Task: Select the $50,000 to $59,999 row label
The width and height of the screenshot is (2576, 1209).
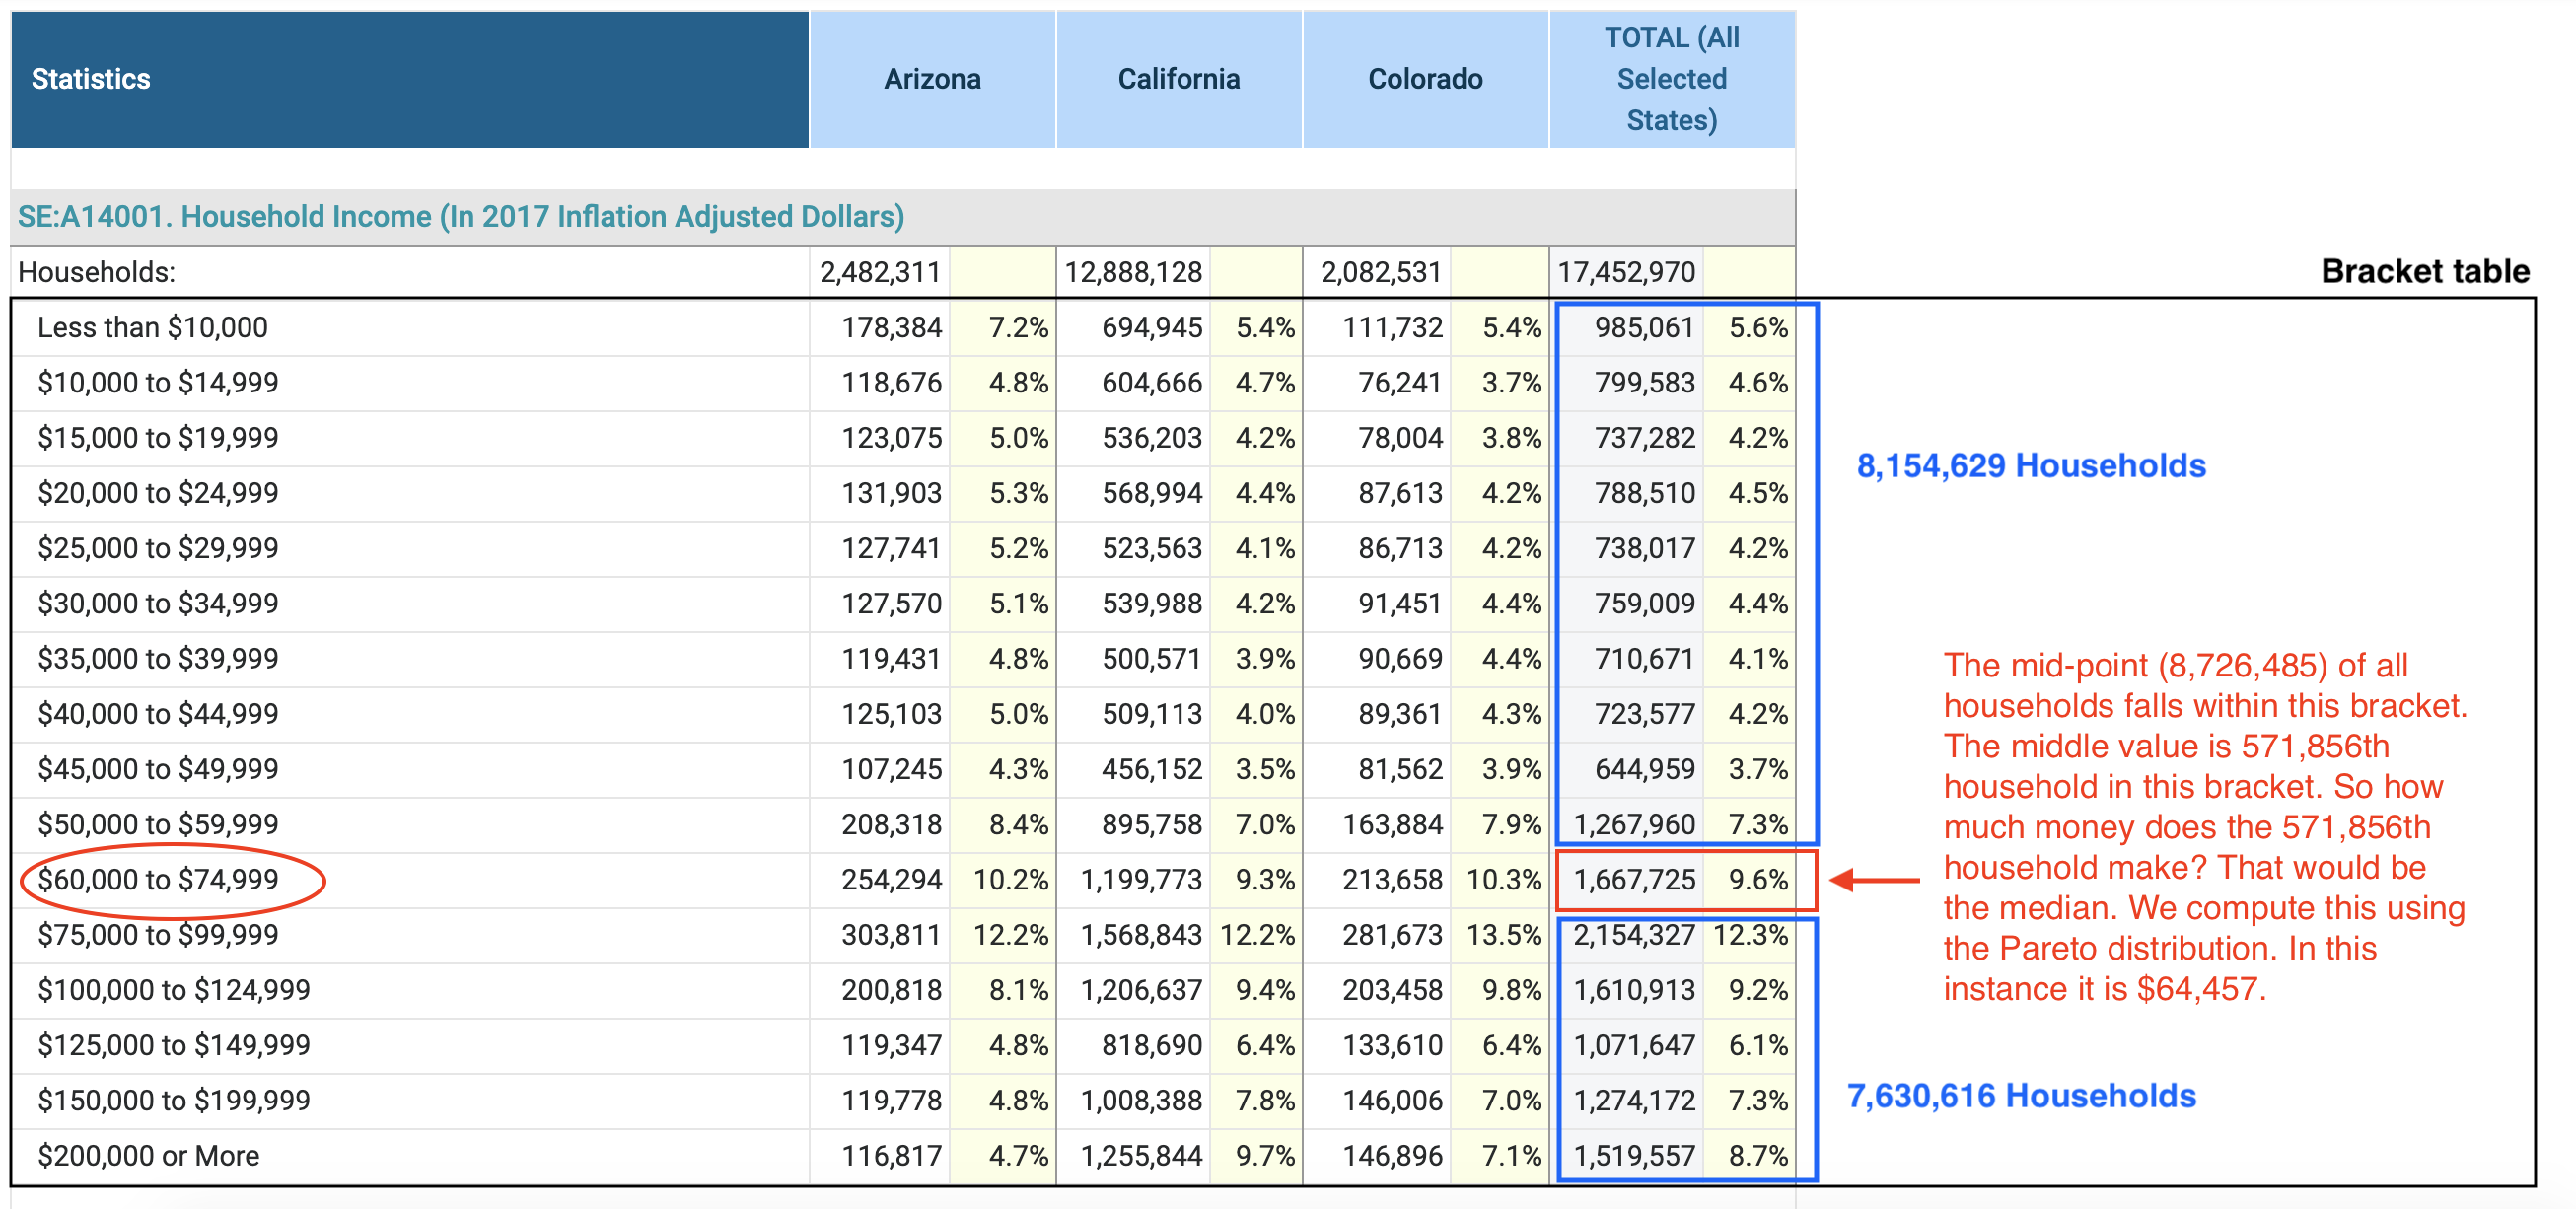Action: click(x=156, y=824)
